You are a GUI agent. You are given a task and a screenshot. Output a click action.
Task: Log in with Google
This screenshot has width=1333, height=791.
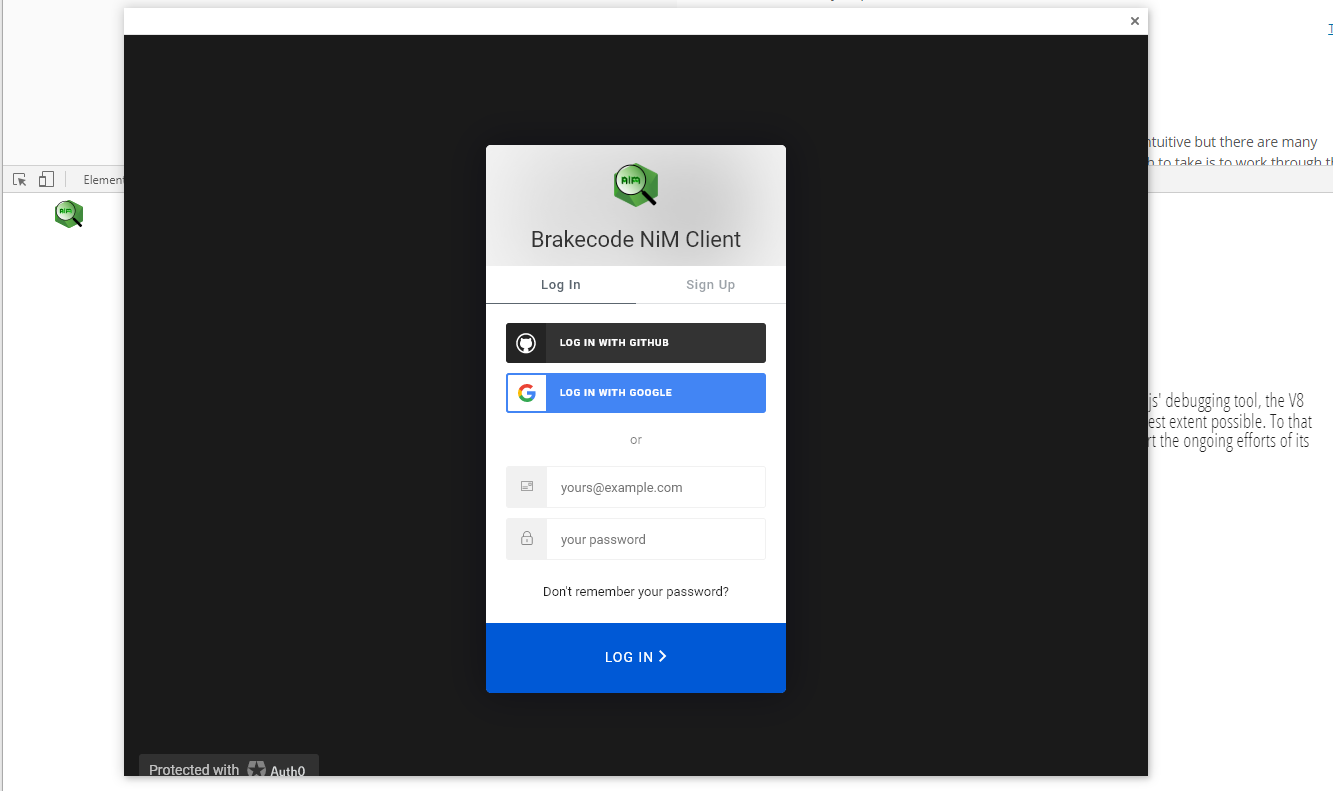tap(636, 393)
